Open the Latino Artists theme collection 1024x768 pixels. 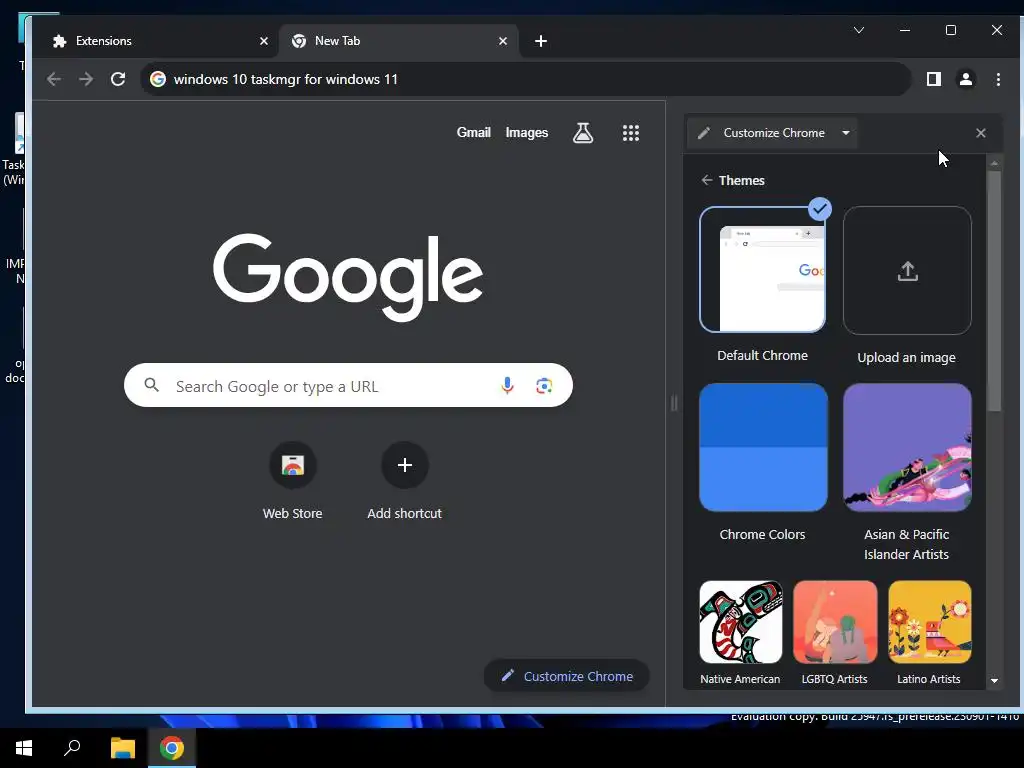point(930,622)
